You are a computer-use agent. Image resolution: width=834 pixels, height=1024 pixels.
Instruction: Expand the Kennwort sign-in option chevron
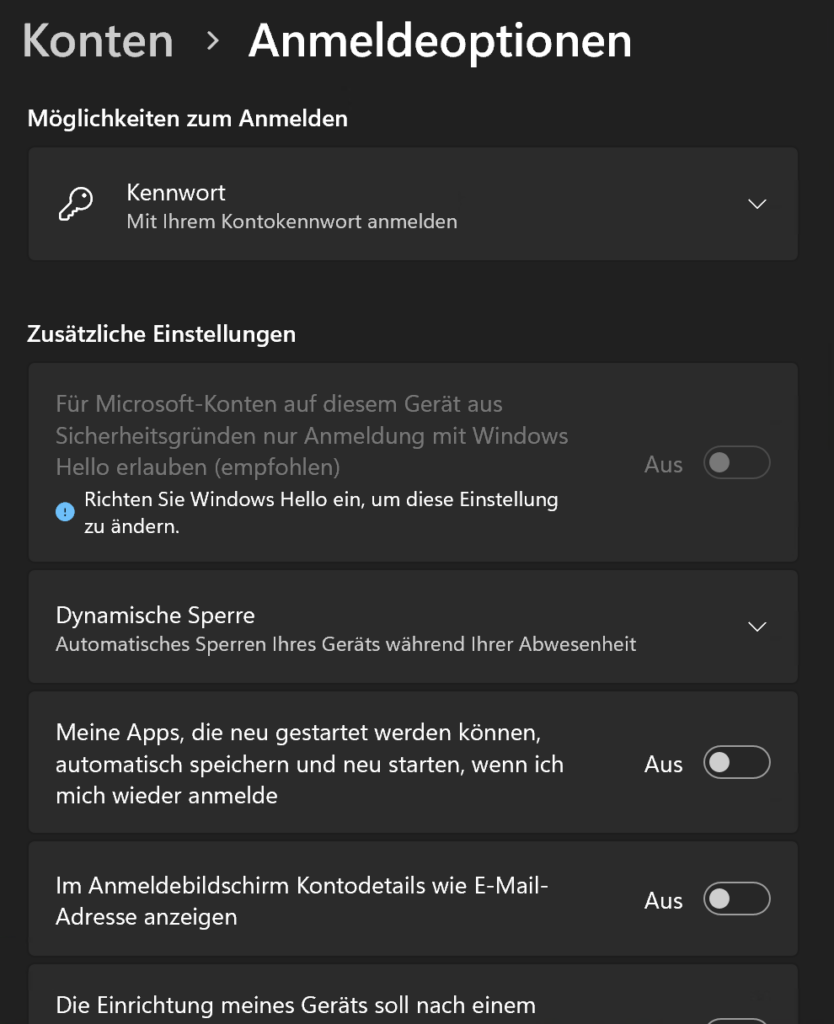pos(757,204)
